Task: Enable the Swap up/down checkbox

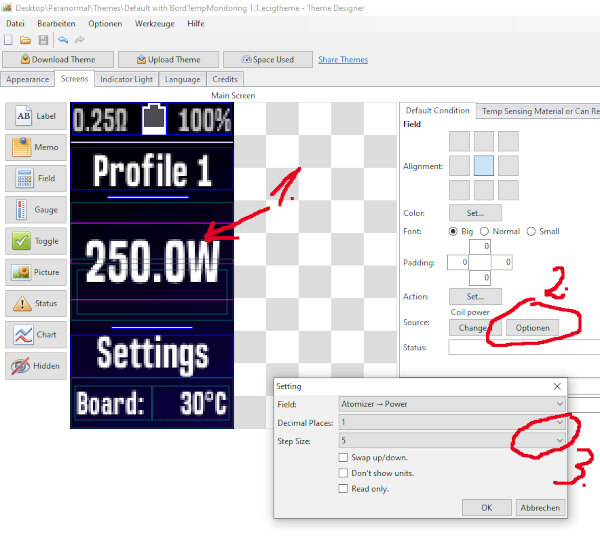Action: (345, 457)
